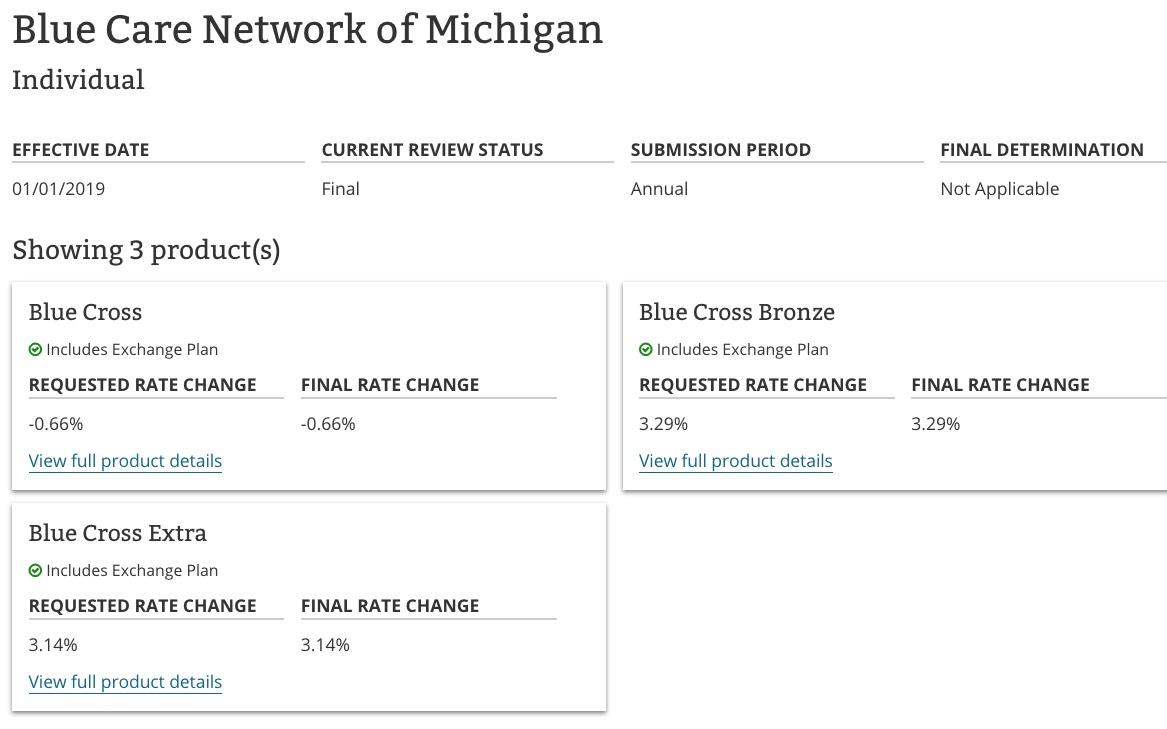Viewport: 1167px width, 729px height.
Task: Click the Blue Cross Bronze checkmark icon
Action: coord(645,350)
